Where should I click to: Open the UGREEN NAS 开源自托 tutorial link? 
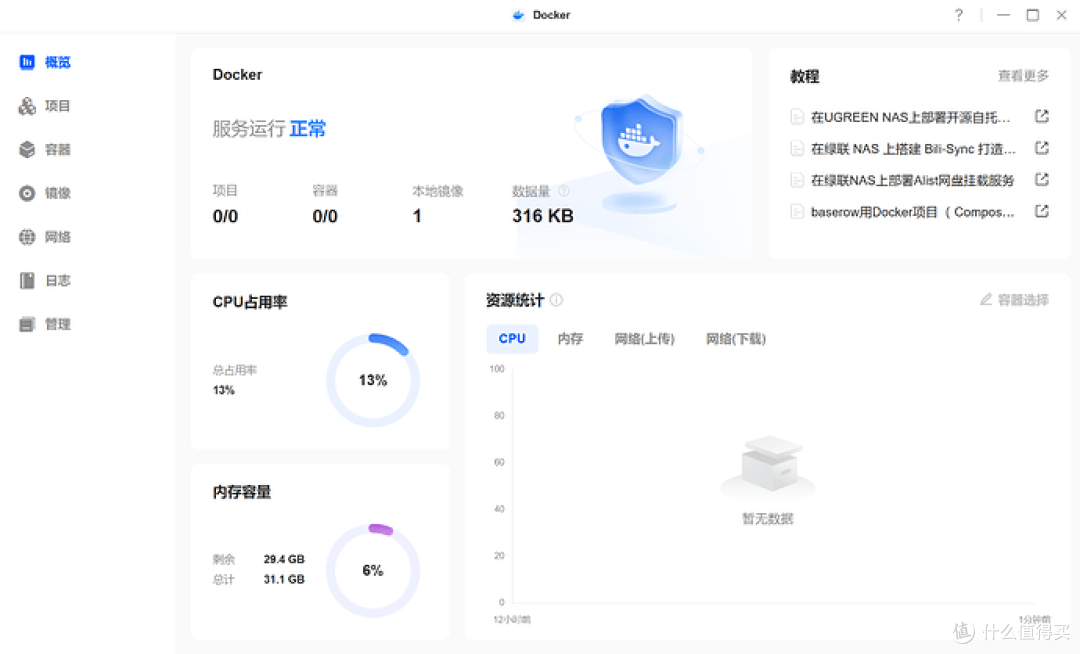point(1042,117)
